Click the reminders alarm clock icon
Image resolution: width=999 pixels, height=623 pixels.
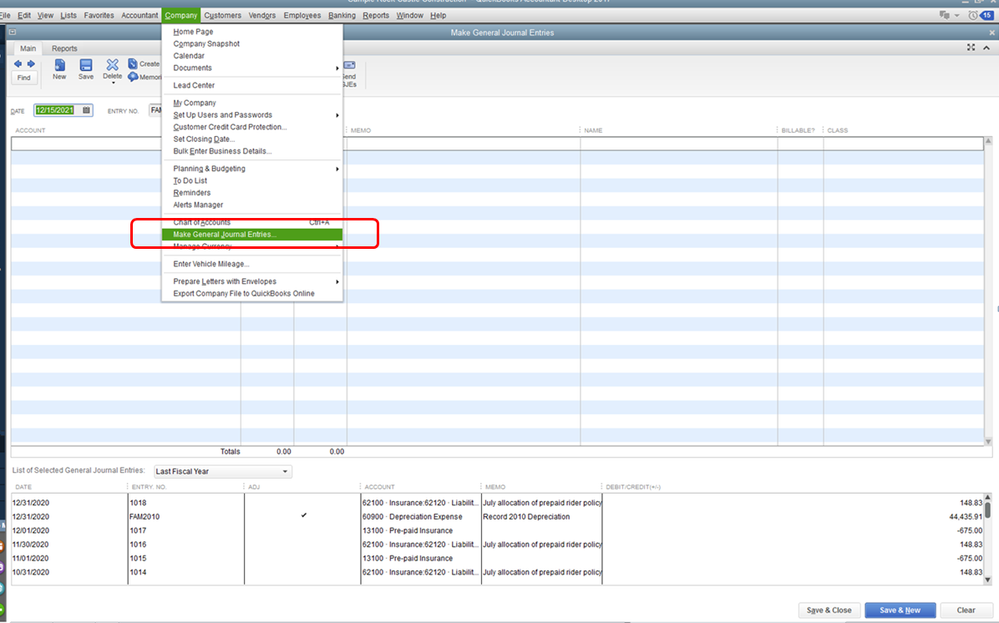[973, 15]
